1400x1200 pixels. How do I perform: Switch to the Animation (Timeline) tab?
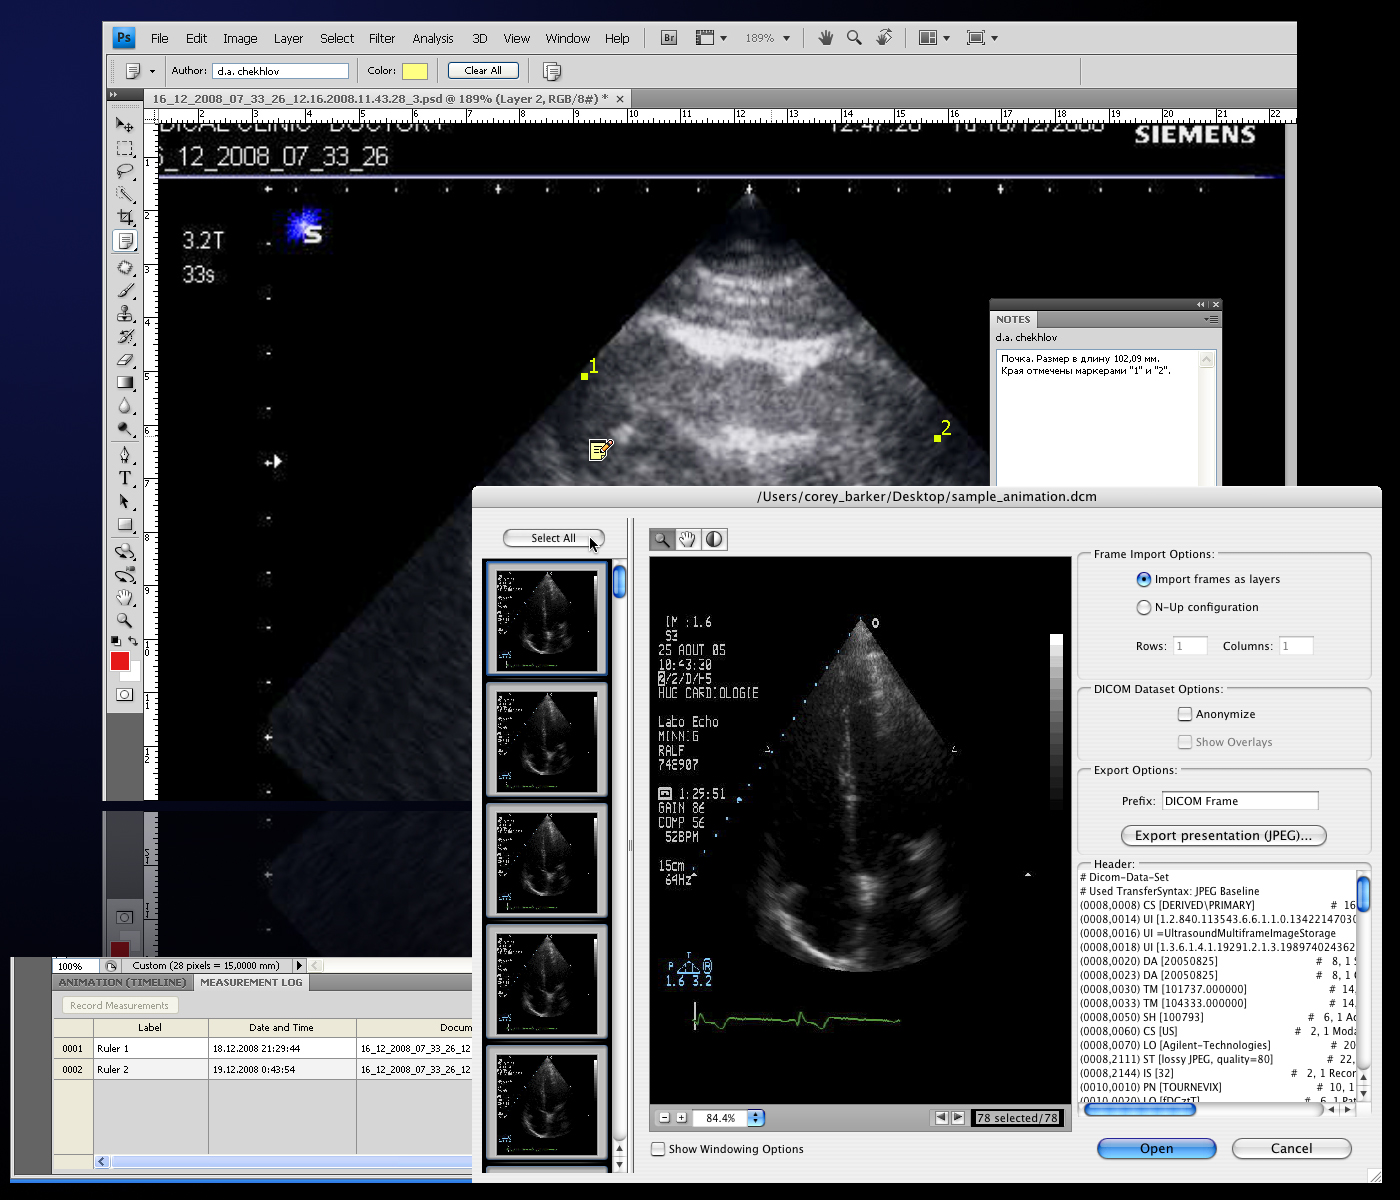coord(122,982)
